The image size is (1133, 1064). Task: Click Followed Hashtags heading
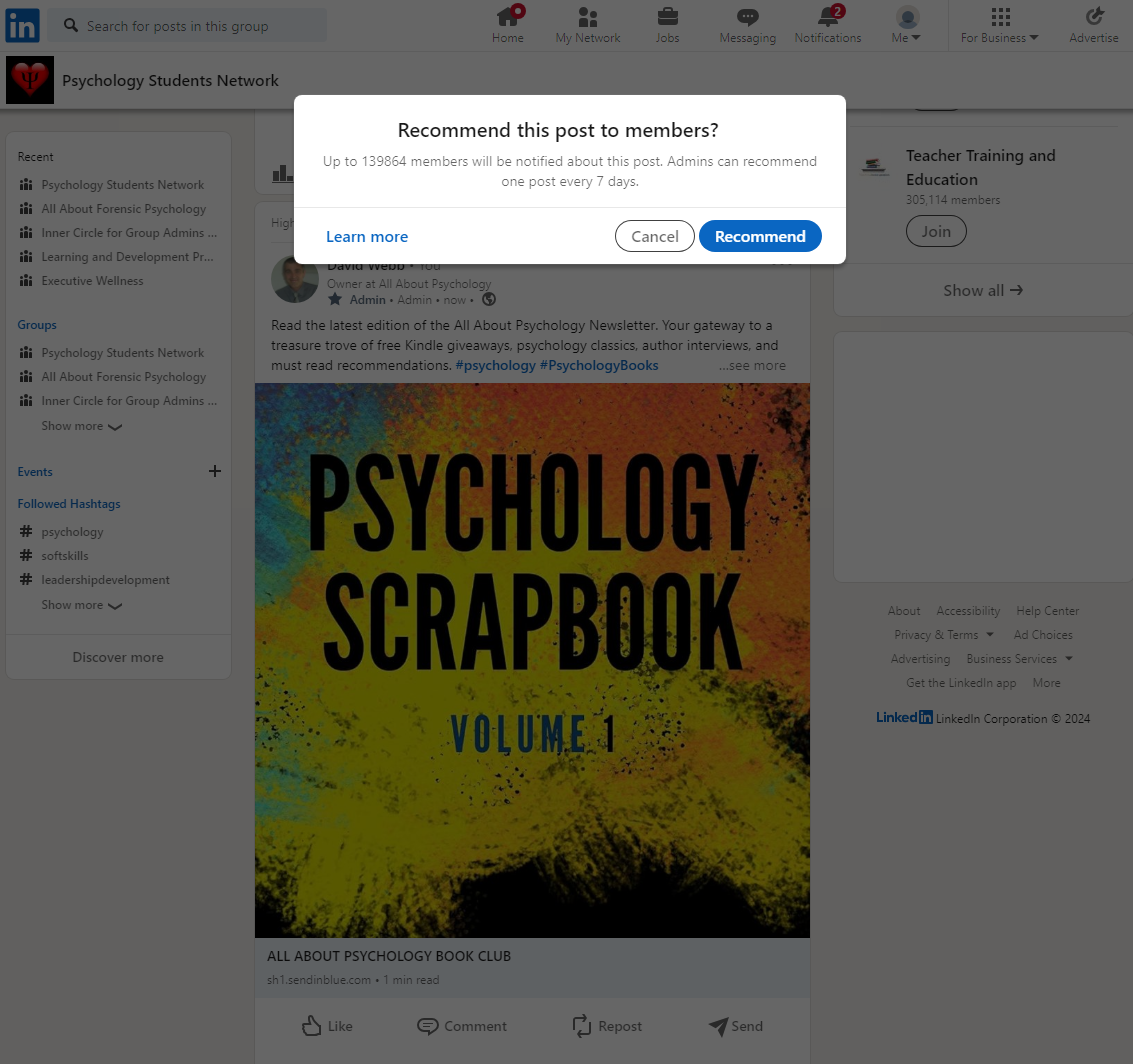pyautogui.click(x=69, y=503)
